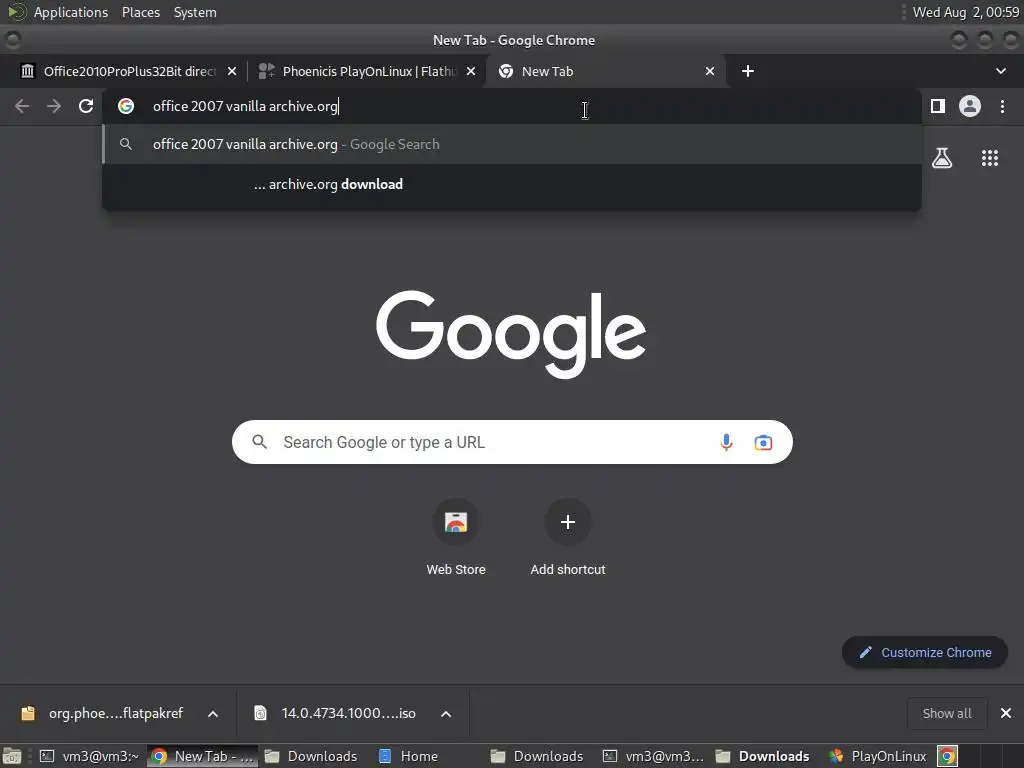Select the 'office 2007 vanilla archive.org' Google Search suggestion
The image size is (1024, 768).
[512, 144]
